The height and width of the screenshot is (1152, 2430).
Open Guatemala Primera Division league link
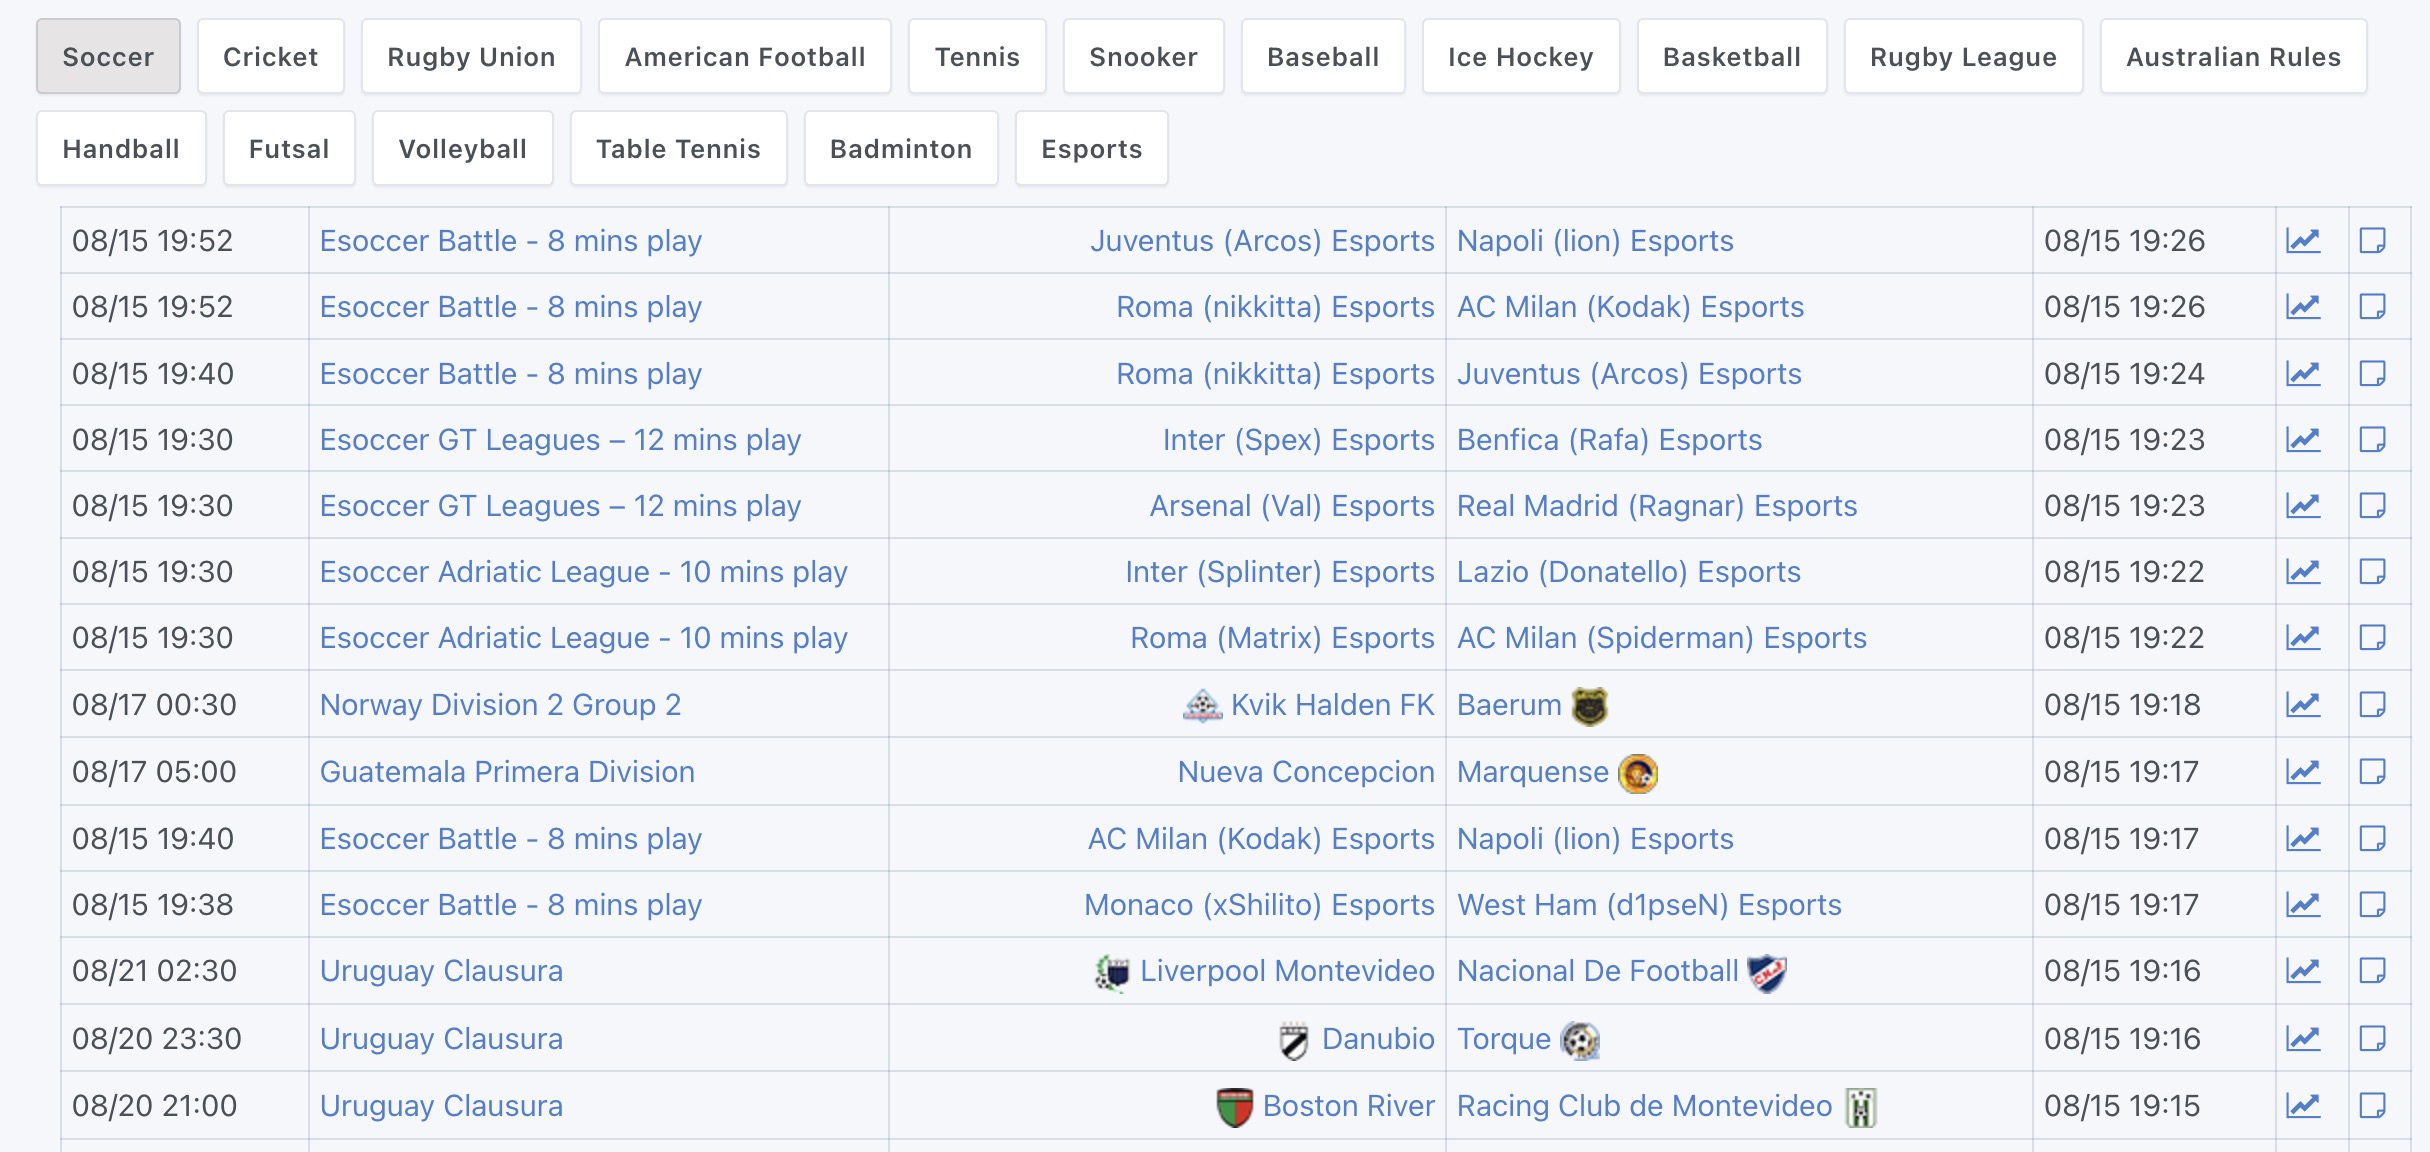click(x=507, y=772)
